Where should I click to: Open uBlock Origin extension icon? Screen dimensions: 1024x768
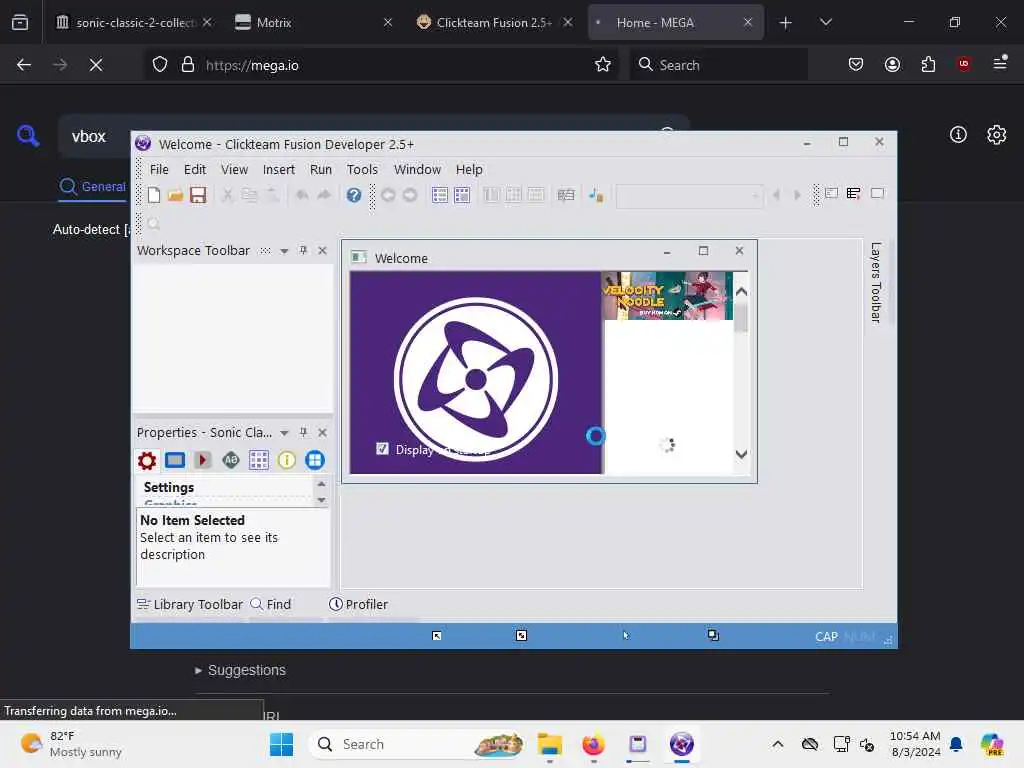[964, 64]
